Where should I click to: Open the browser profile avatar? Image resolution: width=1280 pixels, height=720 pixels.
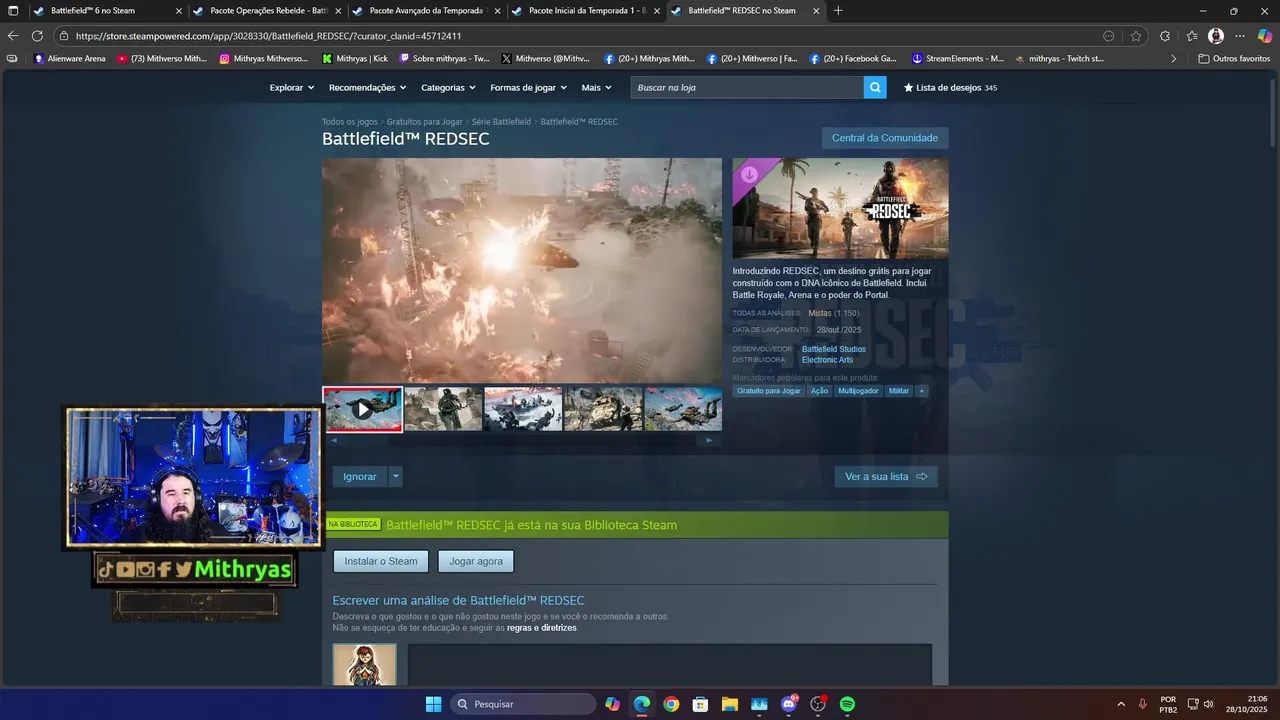click(x=1216, y=36)
